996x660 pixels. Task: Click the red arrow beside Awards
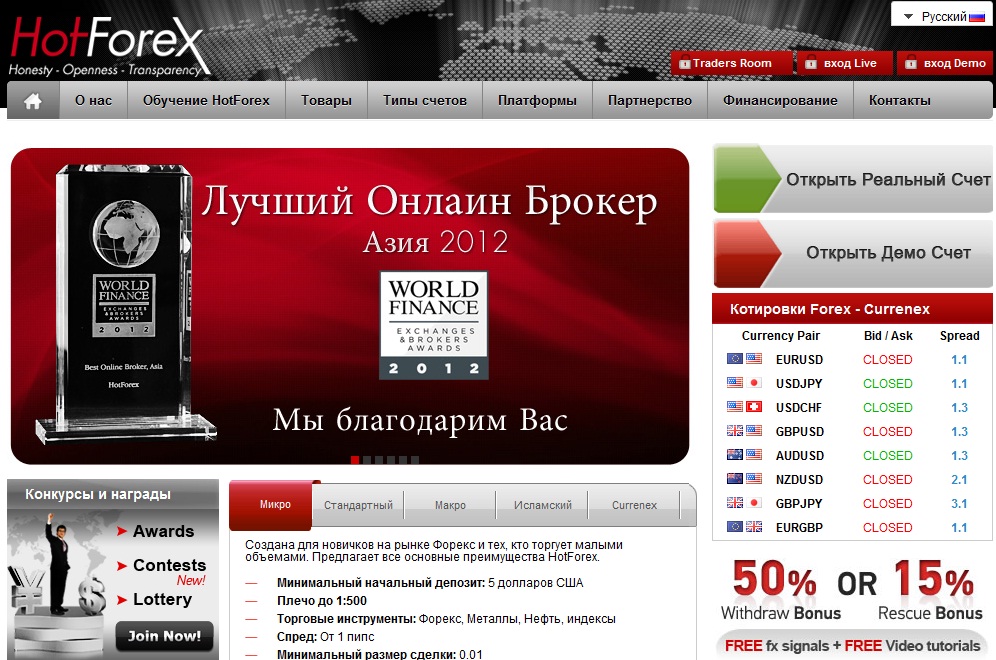pyautogui.click(x=122, y=532)
